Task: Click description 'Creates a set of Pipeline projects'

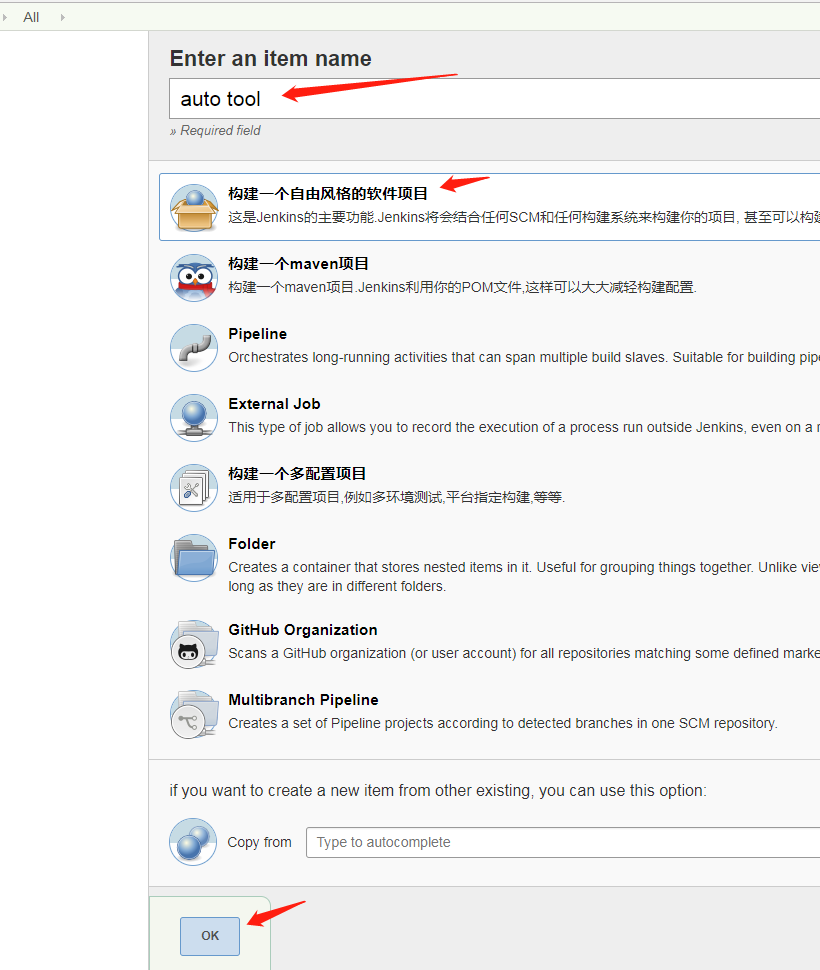Action: click(503, 723)
